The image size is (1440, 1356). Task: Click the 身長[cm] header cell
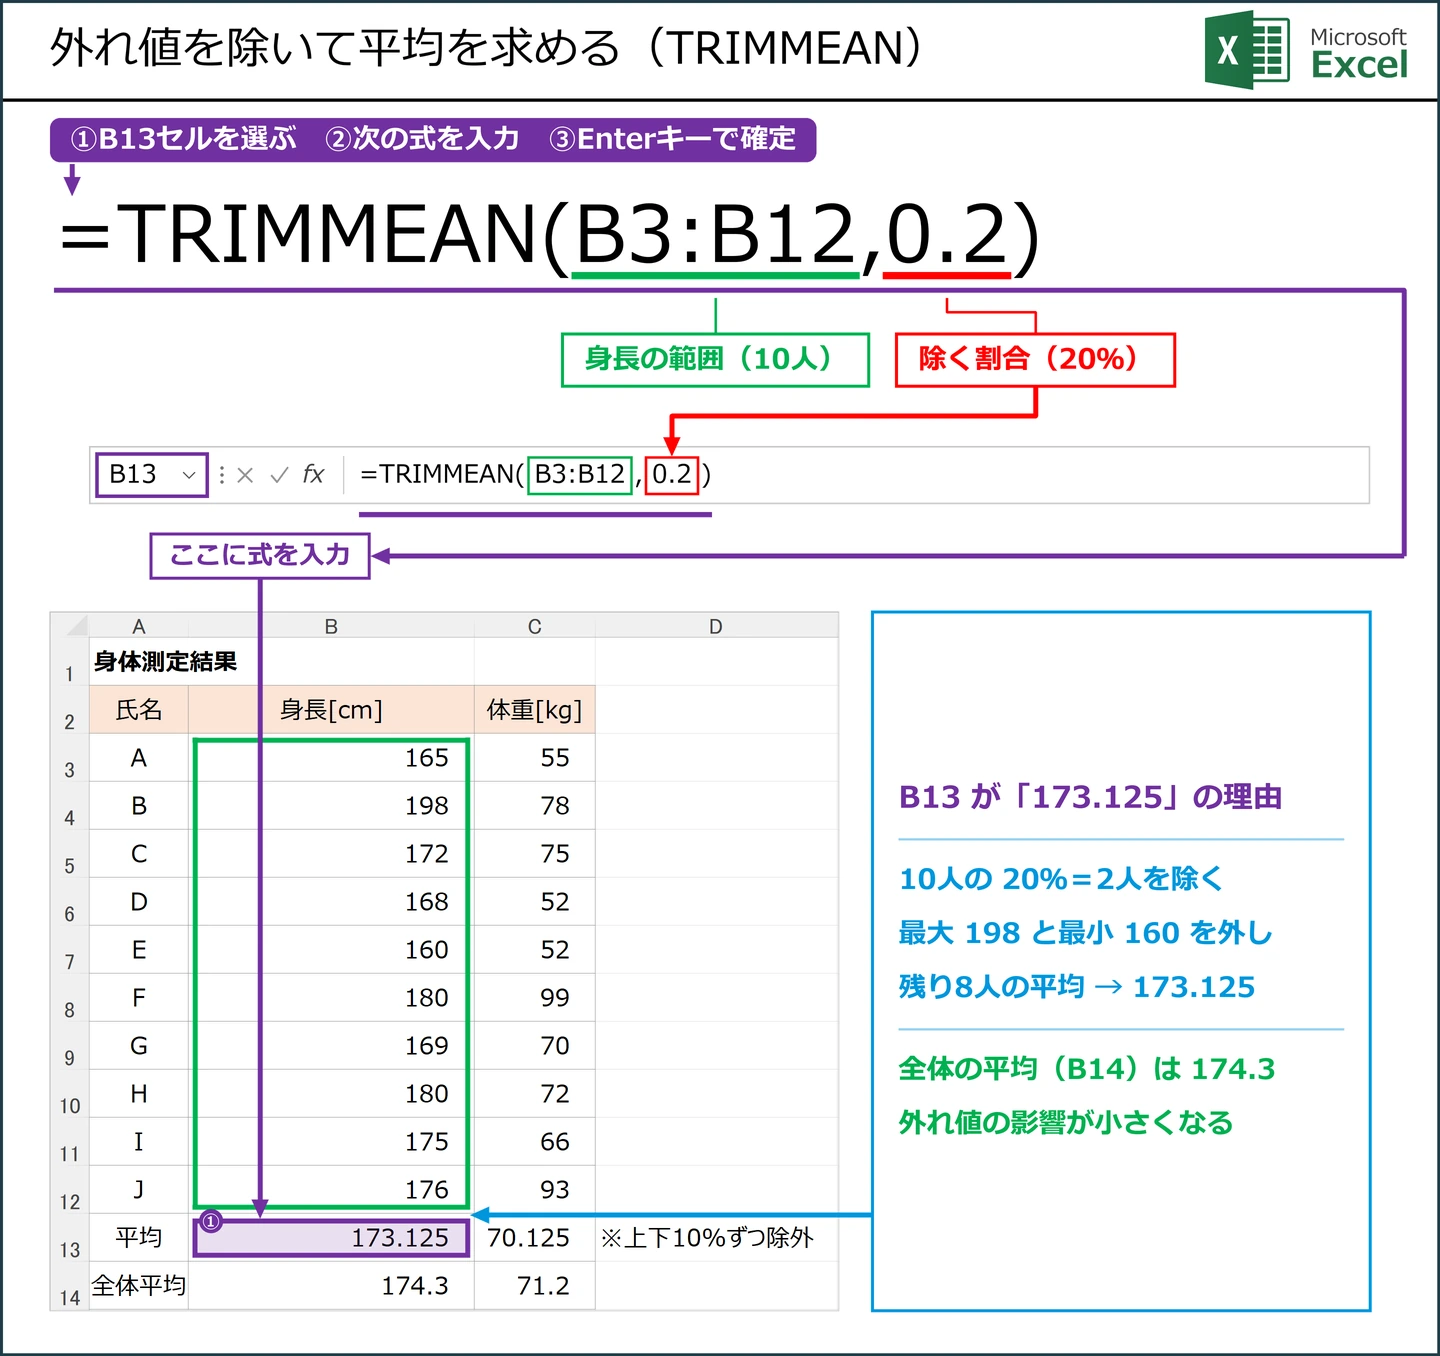[331, 710]
